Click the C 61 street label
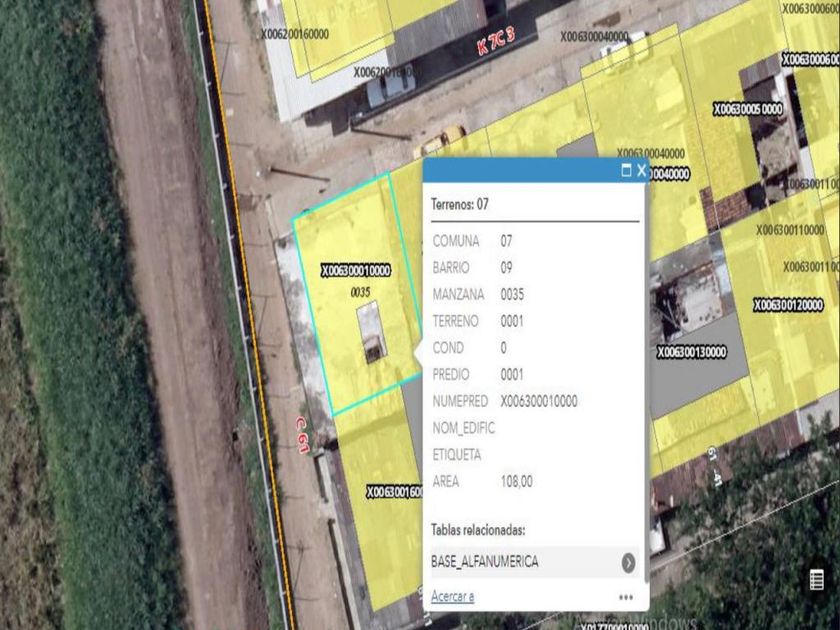This screenshot has height=630, width=840. (303, 435)
